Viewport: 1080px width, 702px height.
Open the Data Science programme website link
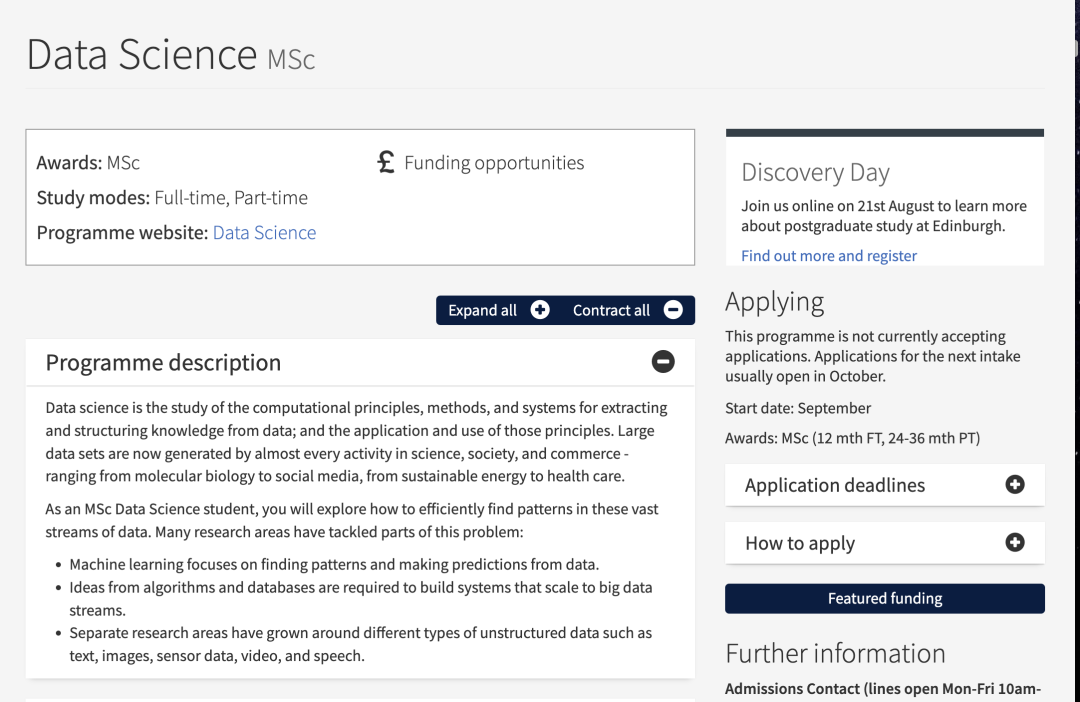(x=264, y=232)
